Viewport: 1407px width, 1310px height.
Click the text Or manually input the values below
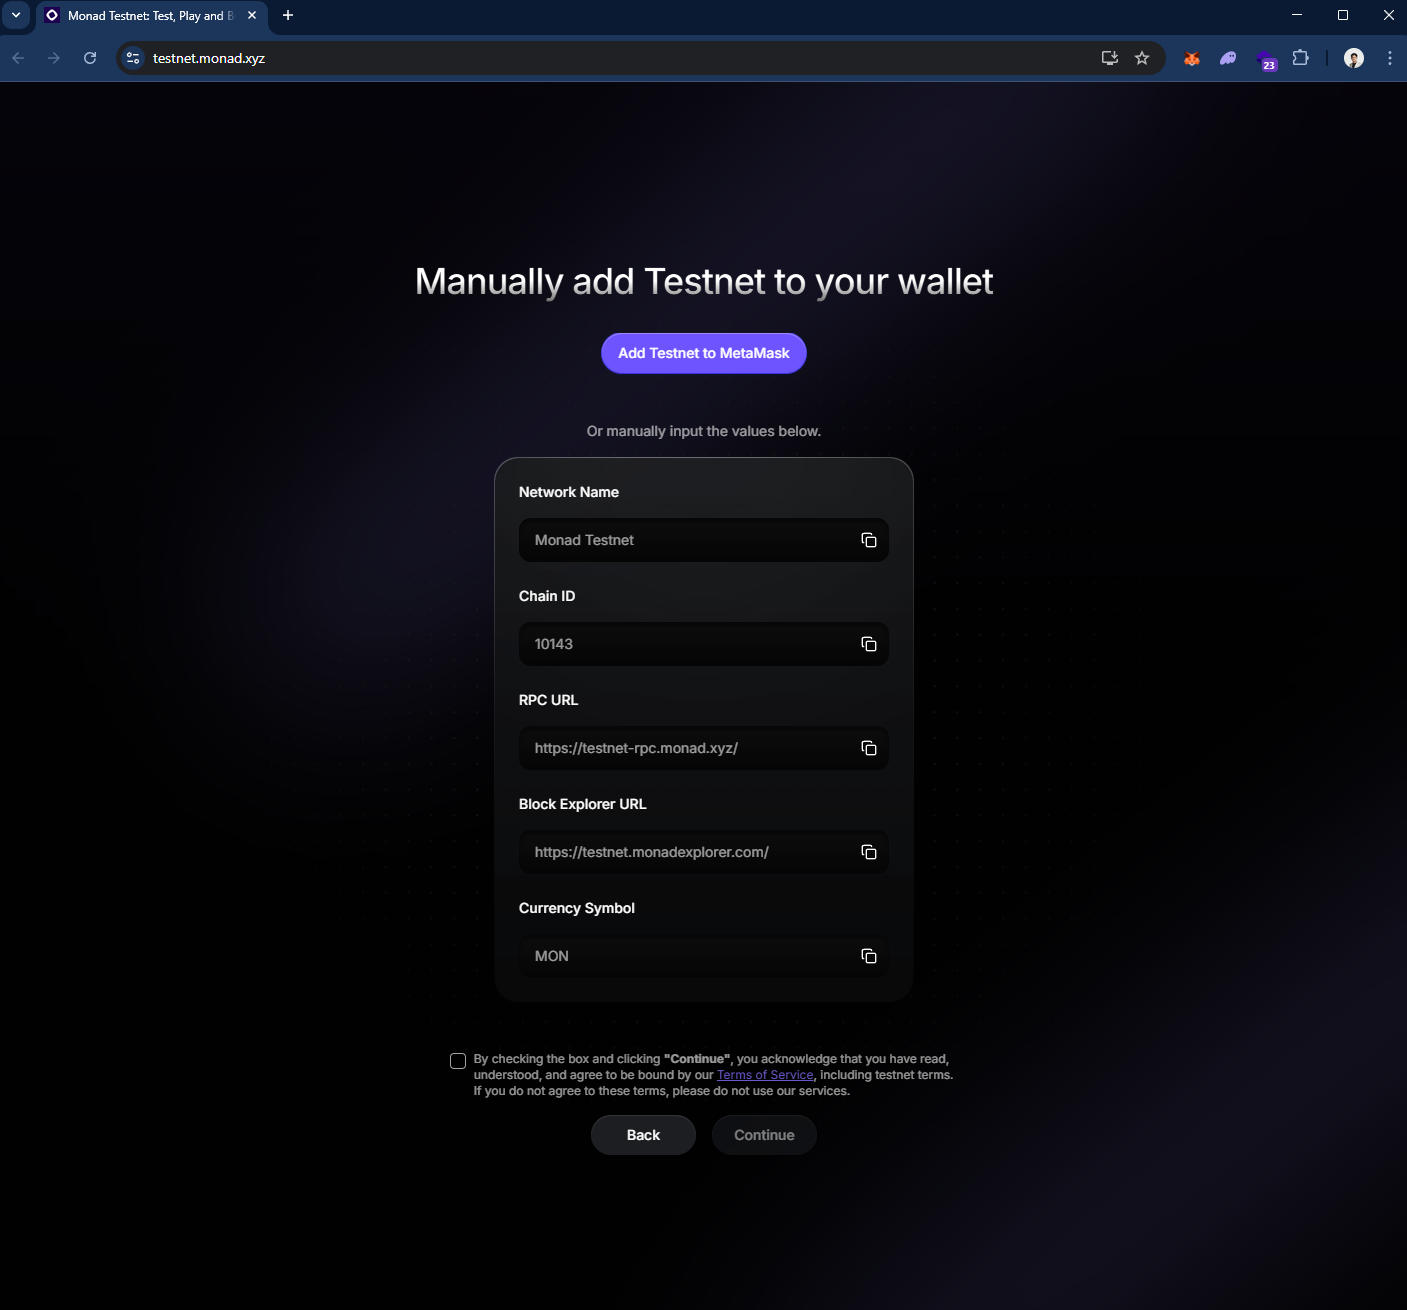(704, 431)
